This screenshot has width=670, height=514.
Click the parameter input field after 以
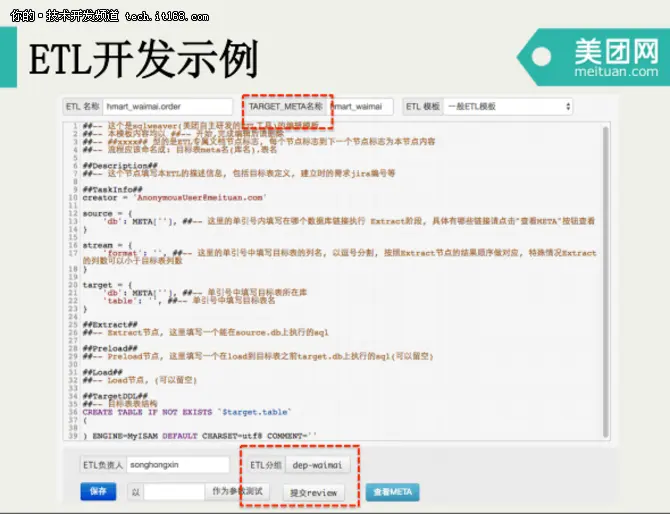(x=174, y=492)
